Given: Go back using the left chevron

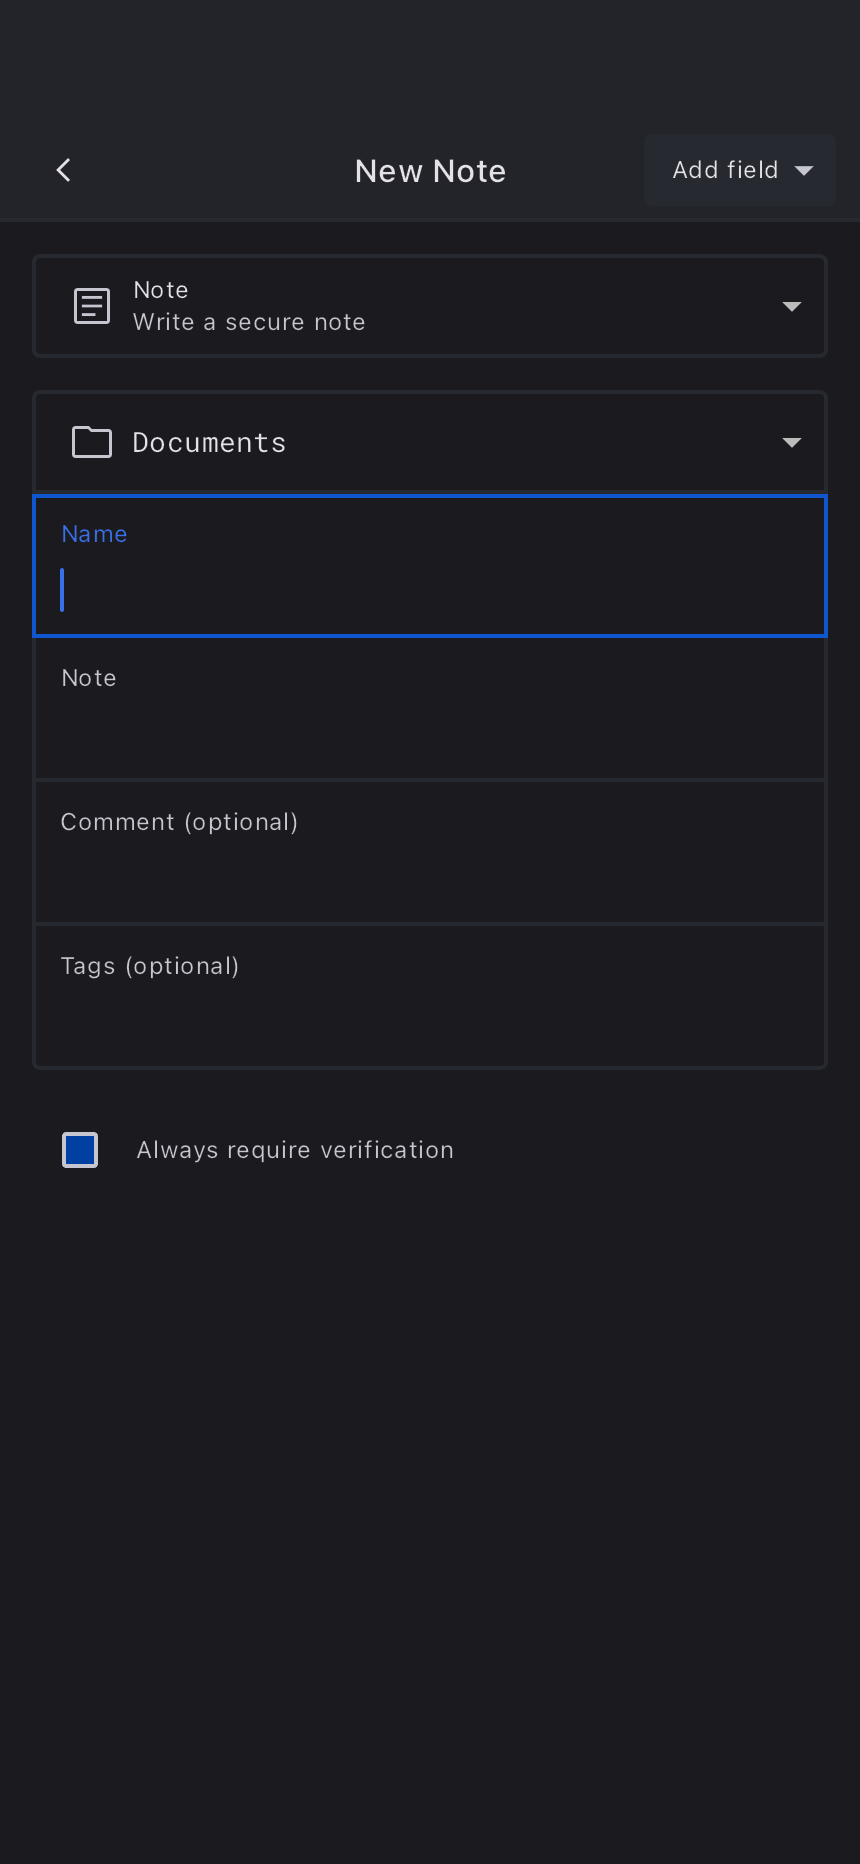Looking at the screenshot, I should (x=64, y=170).
